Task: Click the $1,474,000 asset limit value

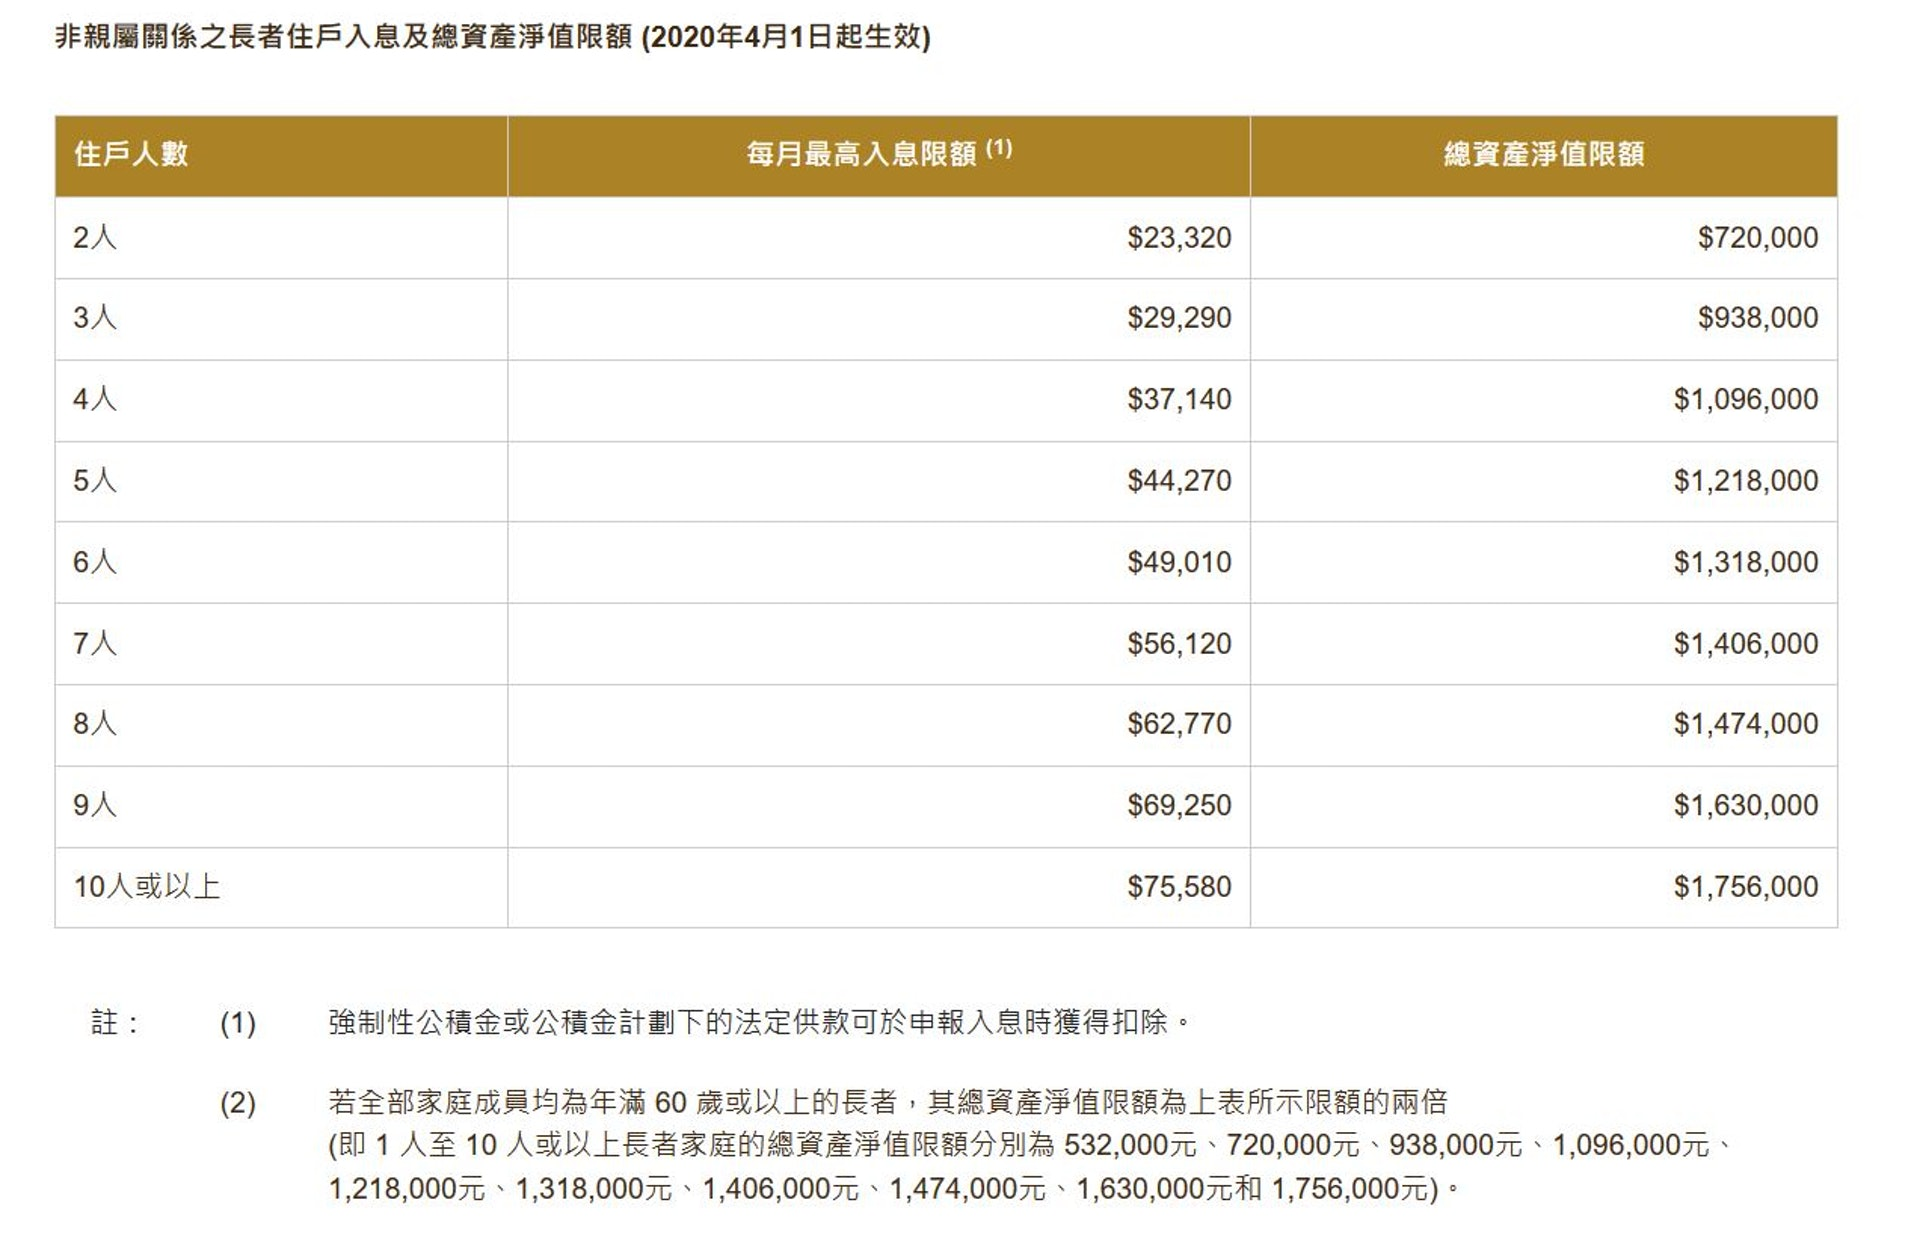Action: tap(1746, 724)
